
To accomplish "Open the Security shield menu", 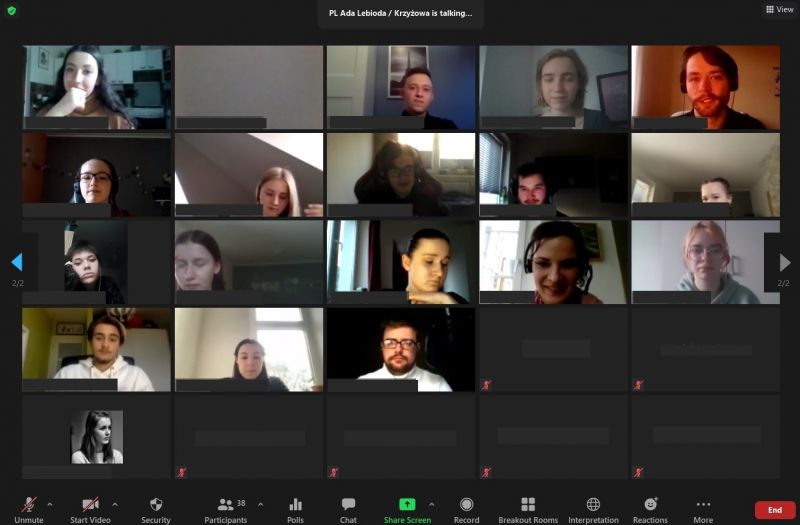I will (x=156, y=510).
